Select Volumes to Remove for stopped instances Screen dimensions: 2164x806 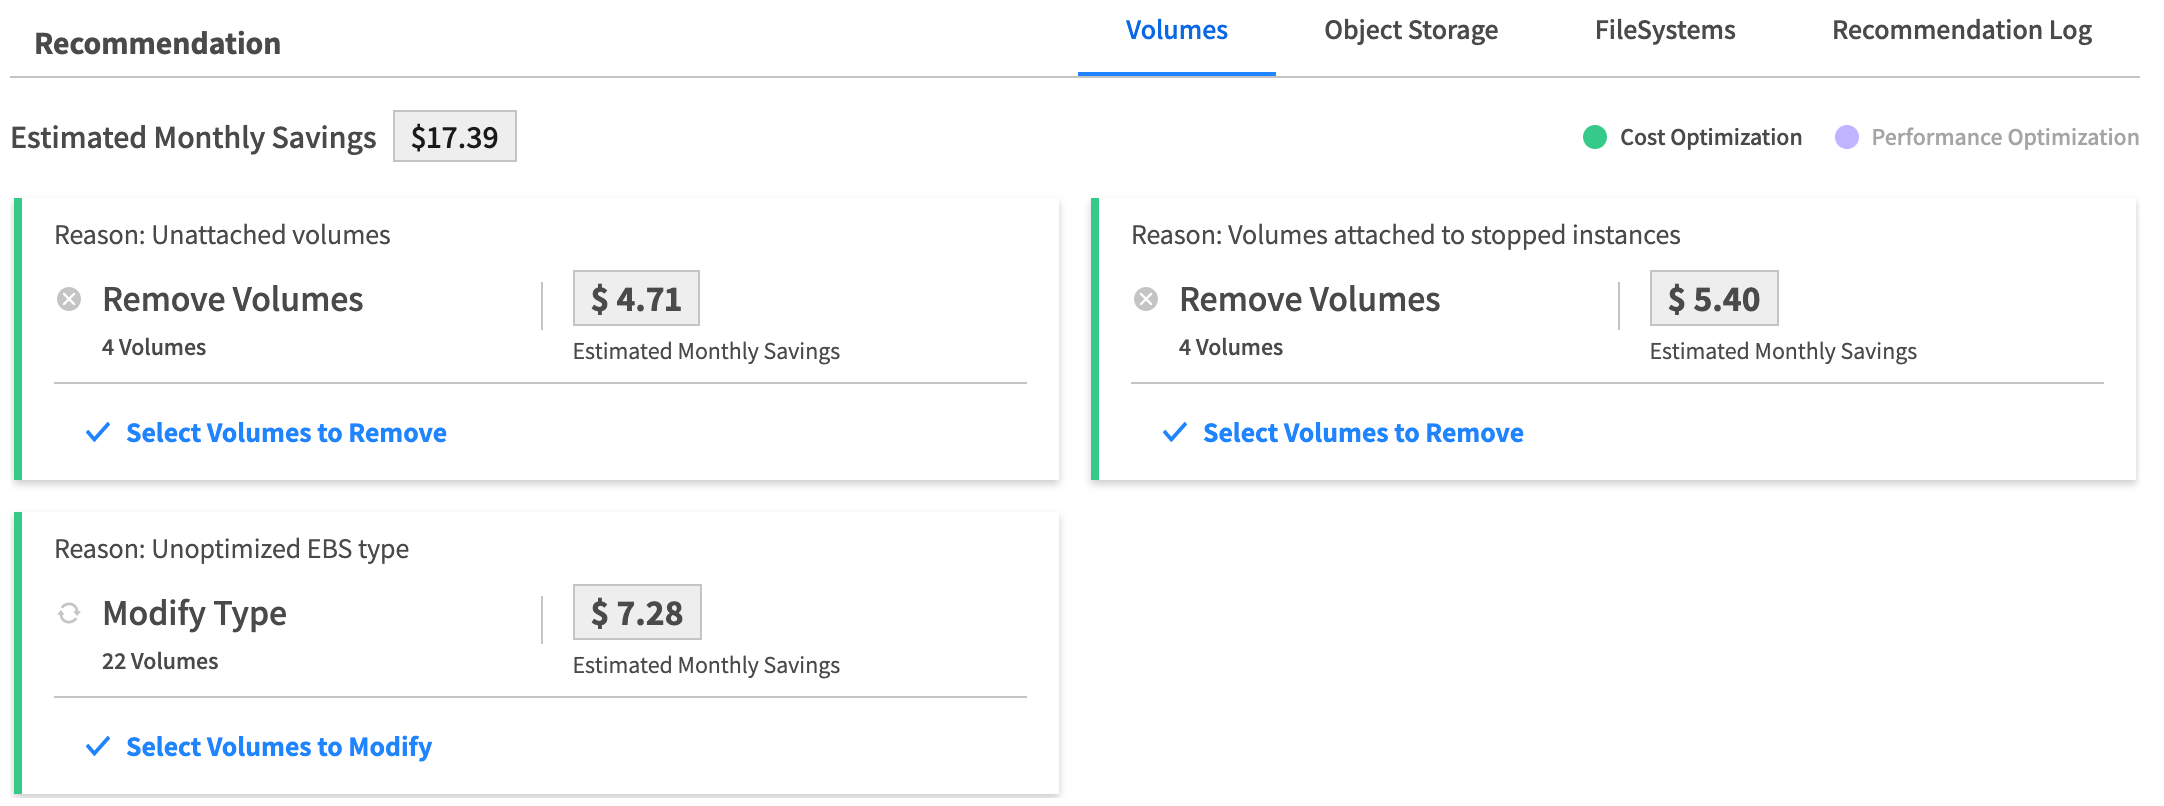(x=1363, y=433)
